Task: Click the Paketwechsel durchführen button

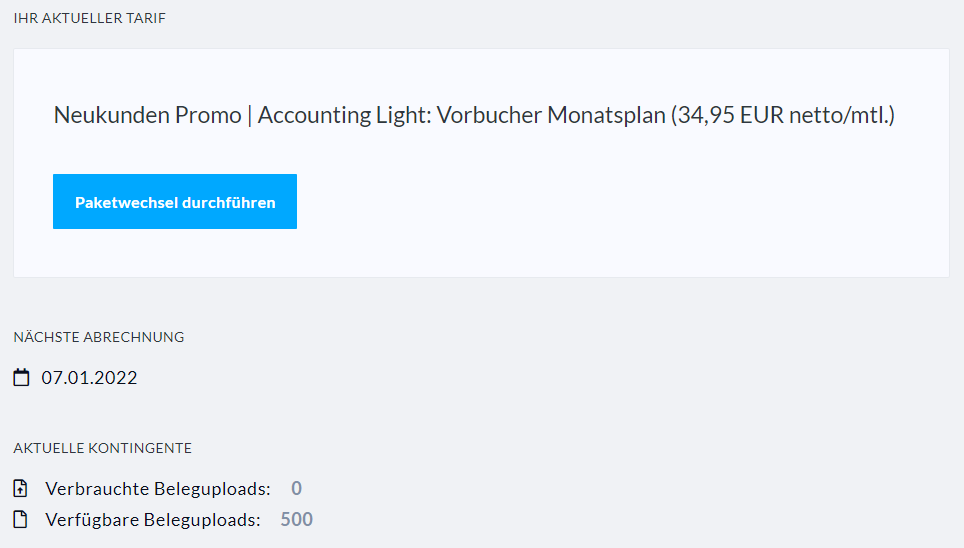Action: tap(175, 202)
